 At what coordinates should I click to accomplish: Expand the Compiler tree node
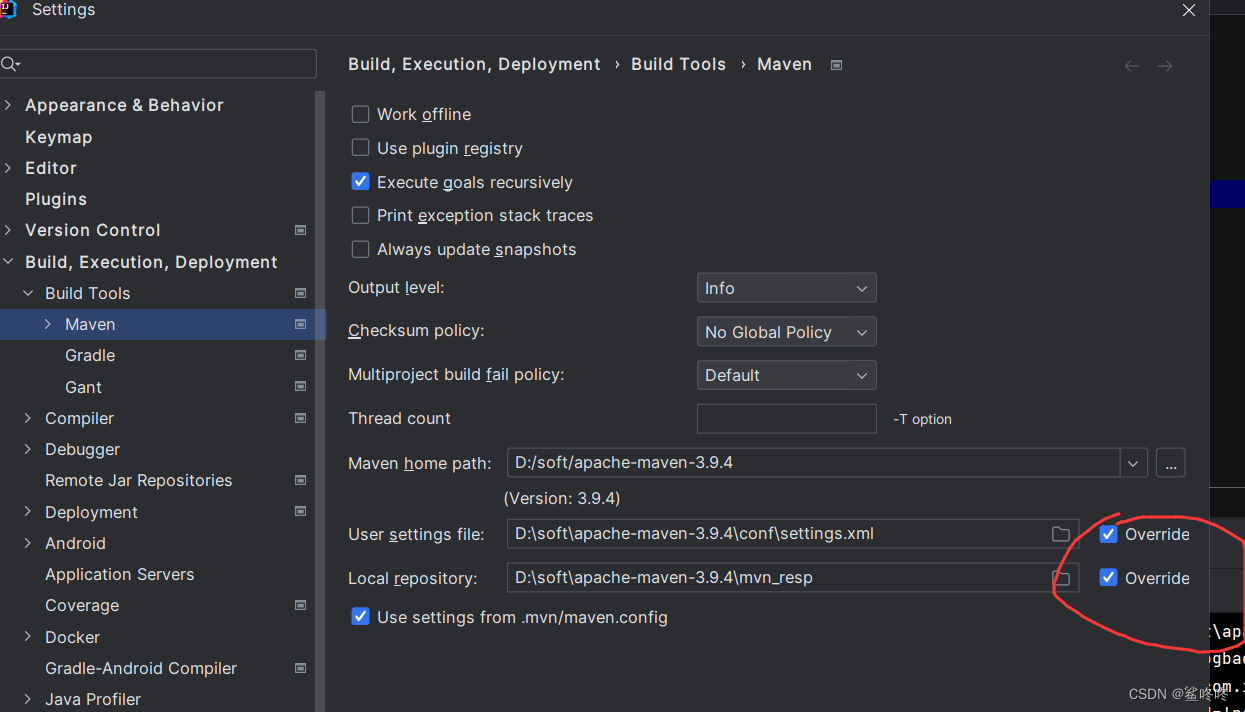pos(27,418)
